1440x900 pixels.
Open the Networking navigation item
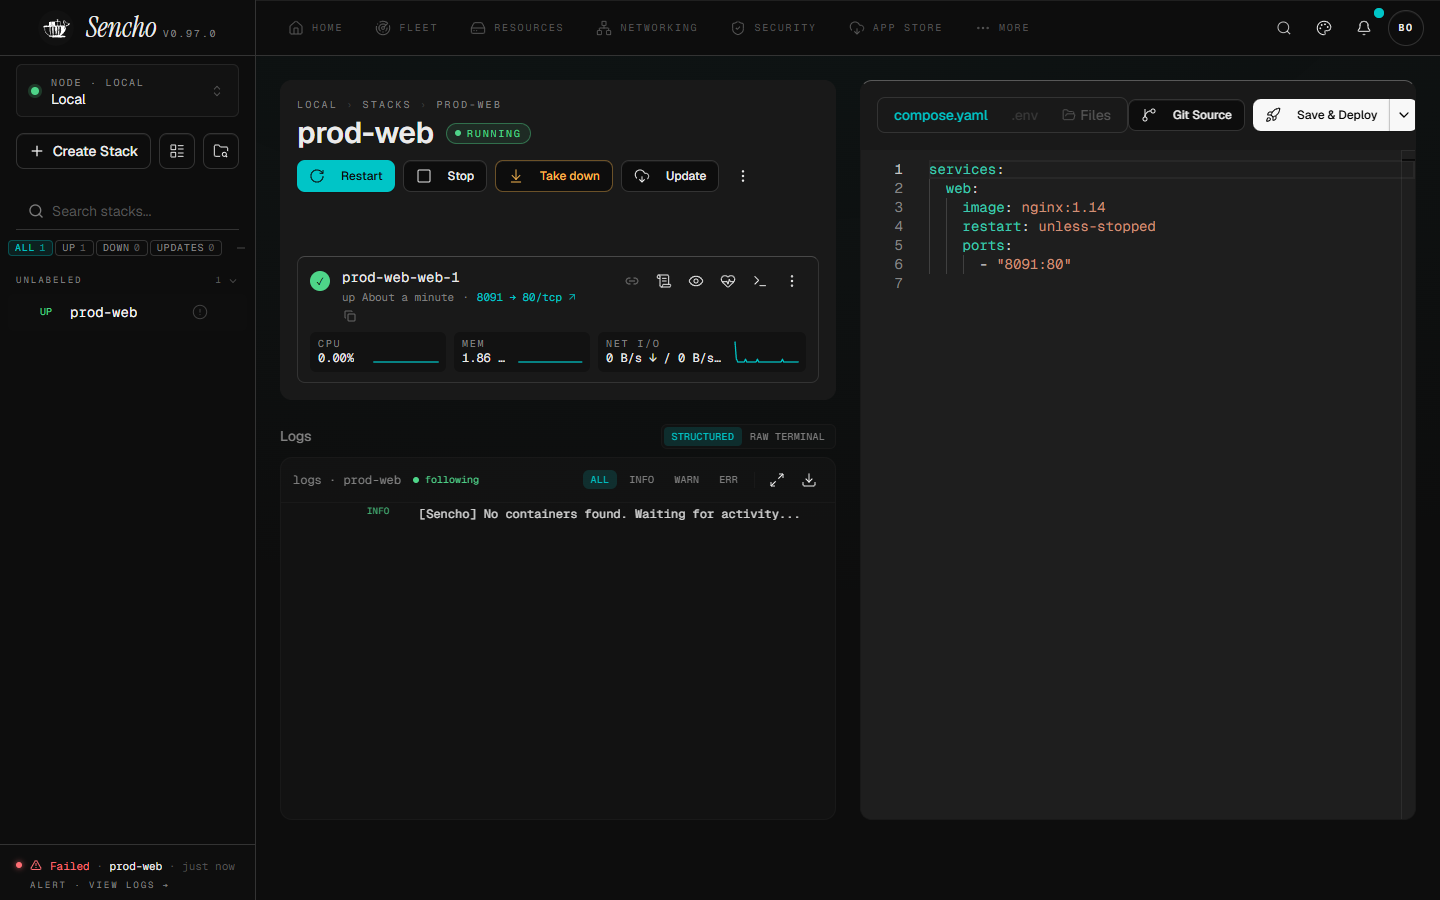647,28
